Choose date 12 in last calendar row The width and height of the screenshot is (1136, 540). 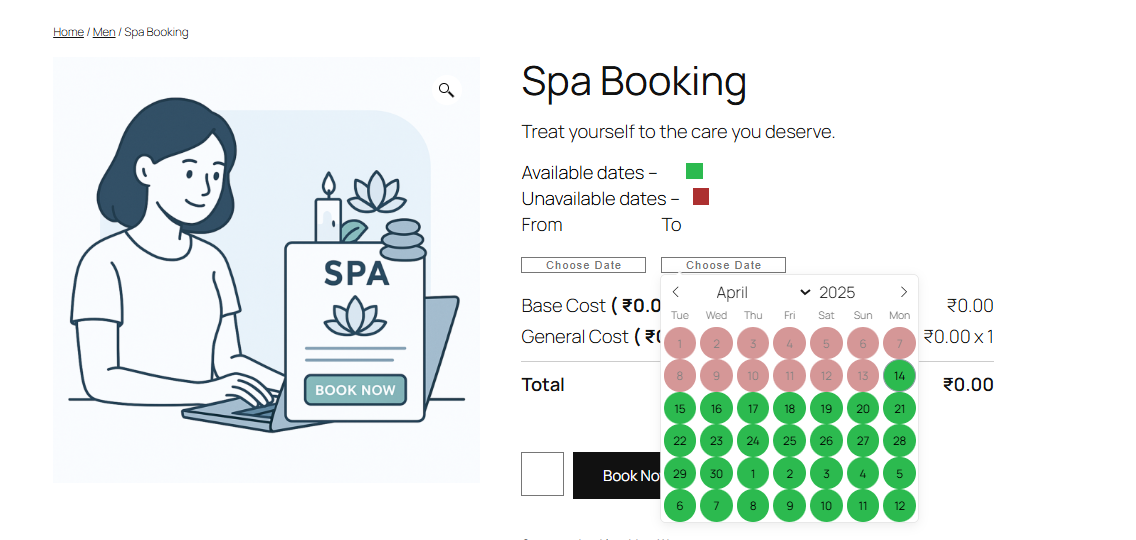point(899,506)
